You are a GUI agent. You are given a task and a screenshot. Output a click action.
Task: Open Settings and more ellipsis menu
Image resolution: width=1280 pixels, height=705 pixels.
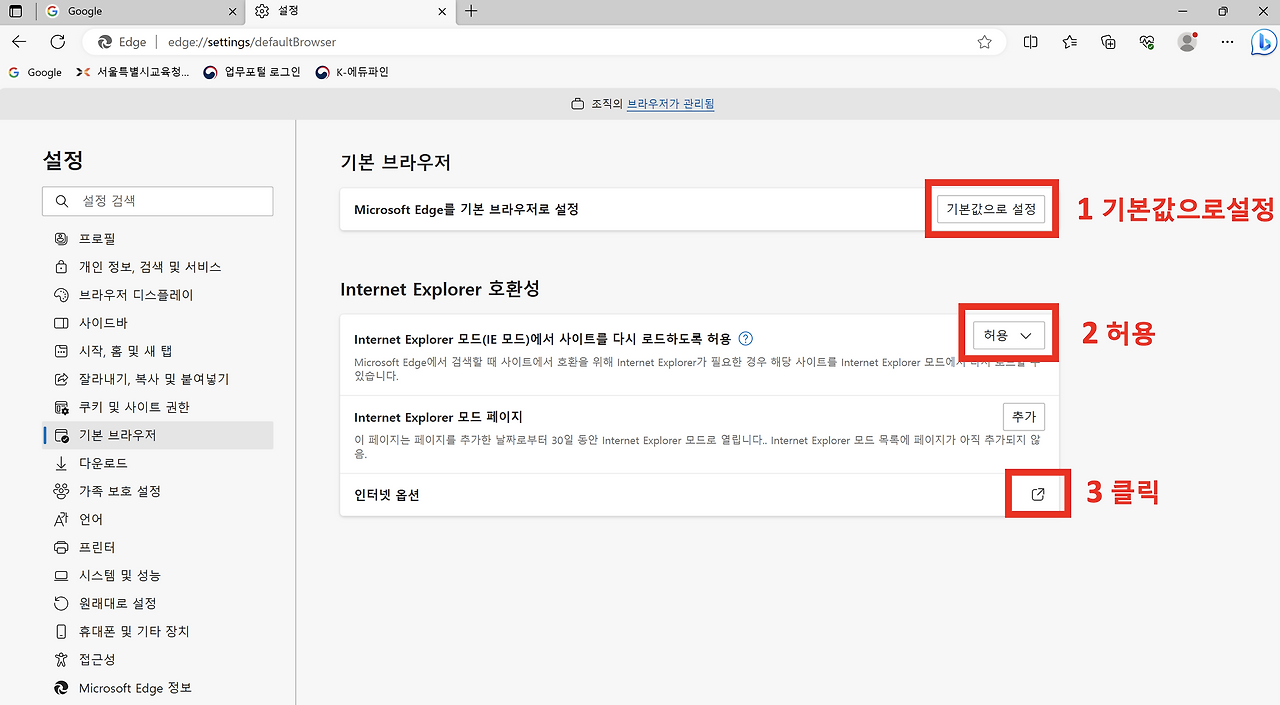click(x=1226, y=42)
